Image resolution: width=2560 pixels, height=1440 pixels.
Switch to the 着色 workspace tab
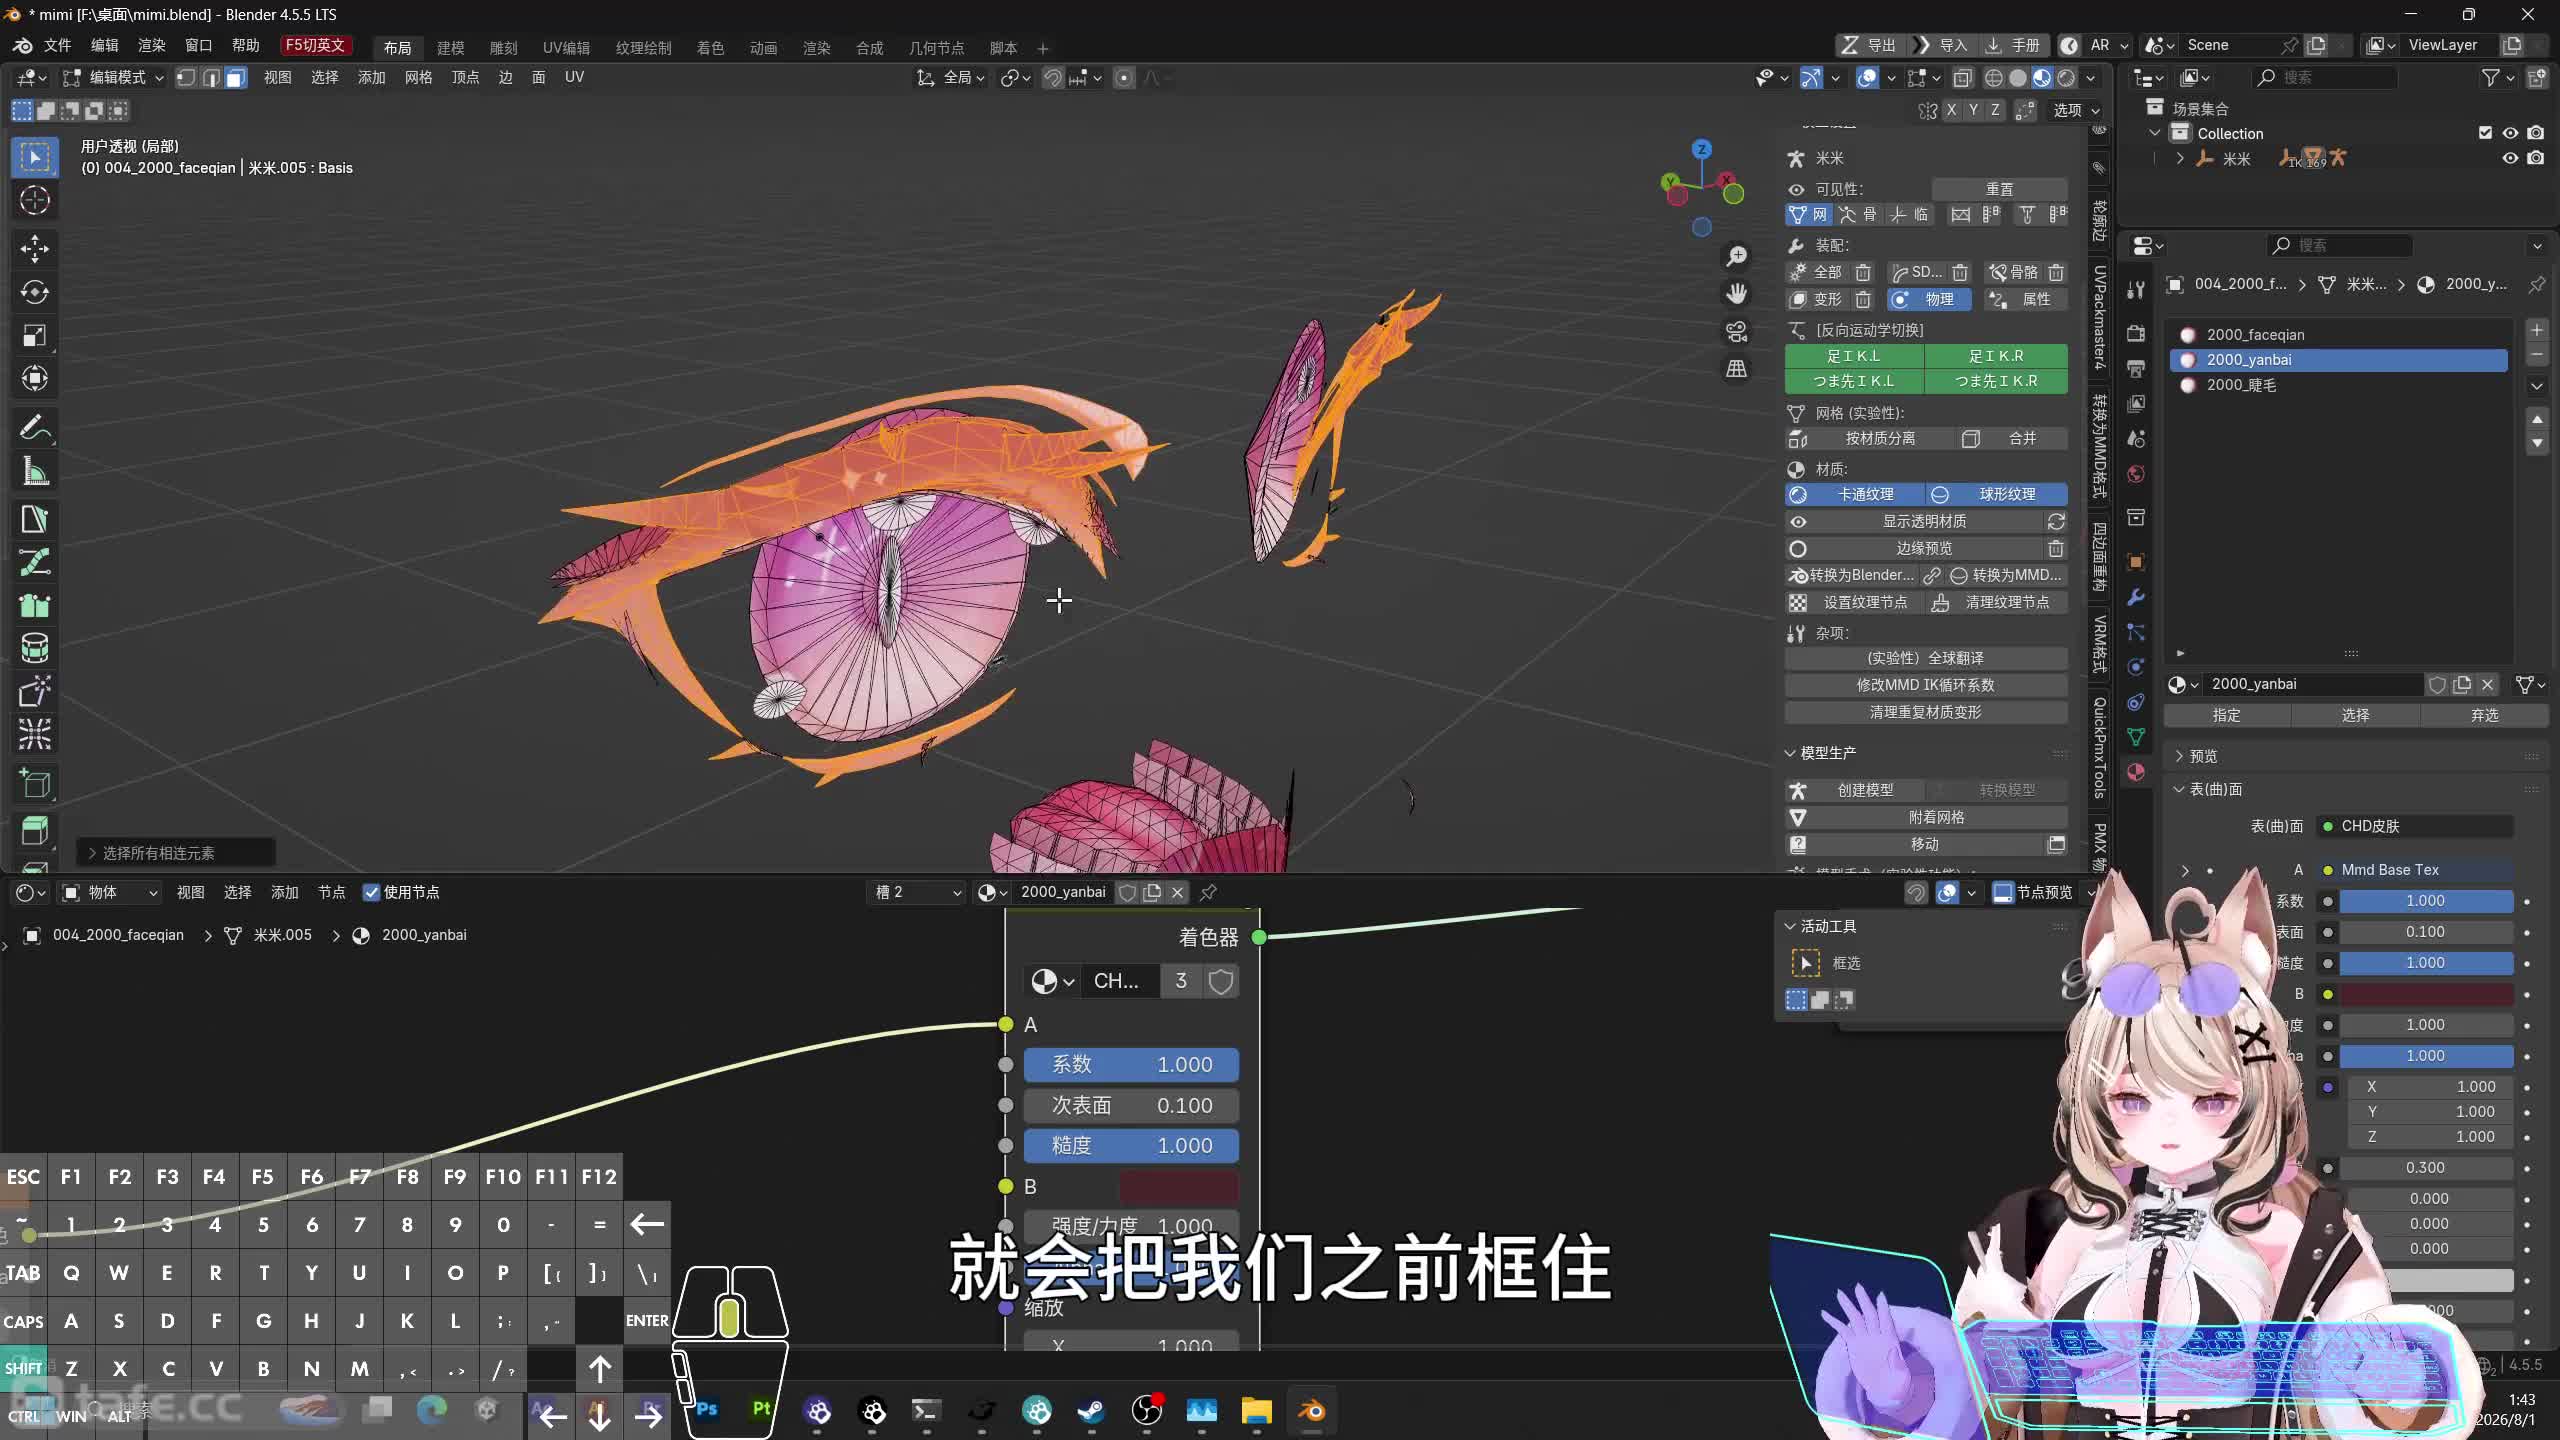710,48
